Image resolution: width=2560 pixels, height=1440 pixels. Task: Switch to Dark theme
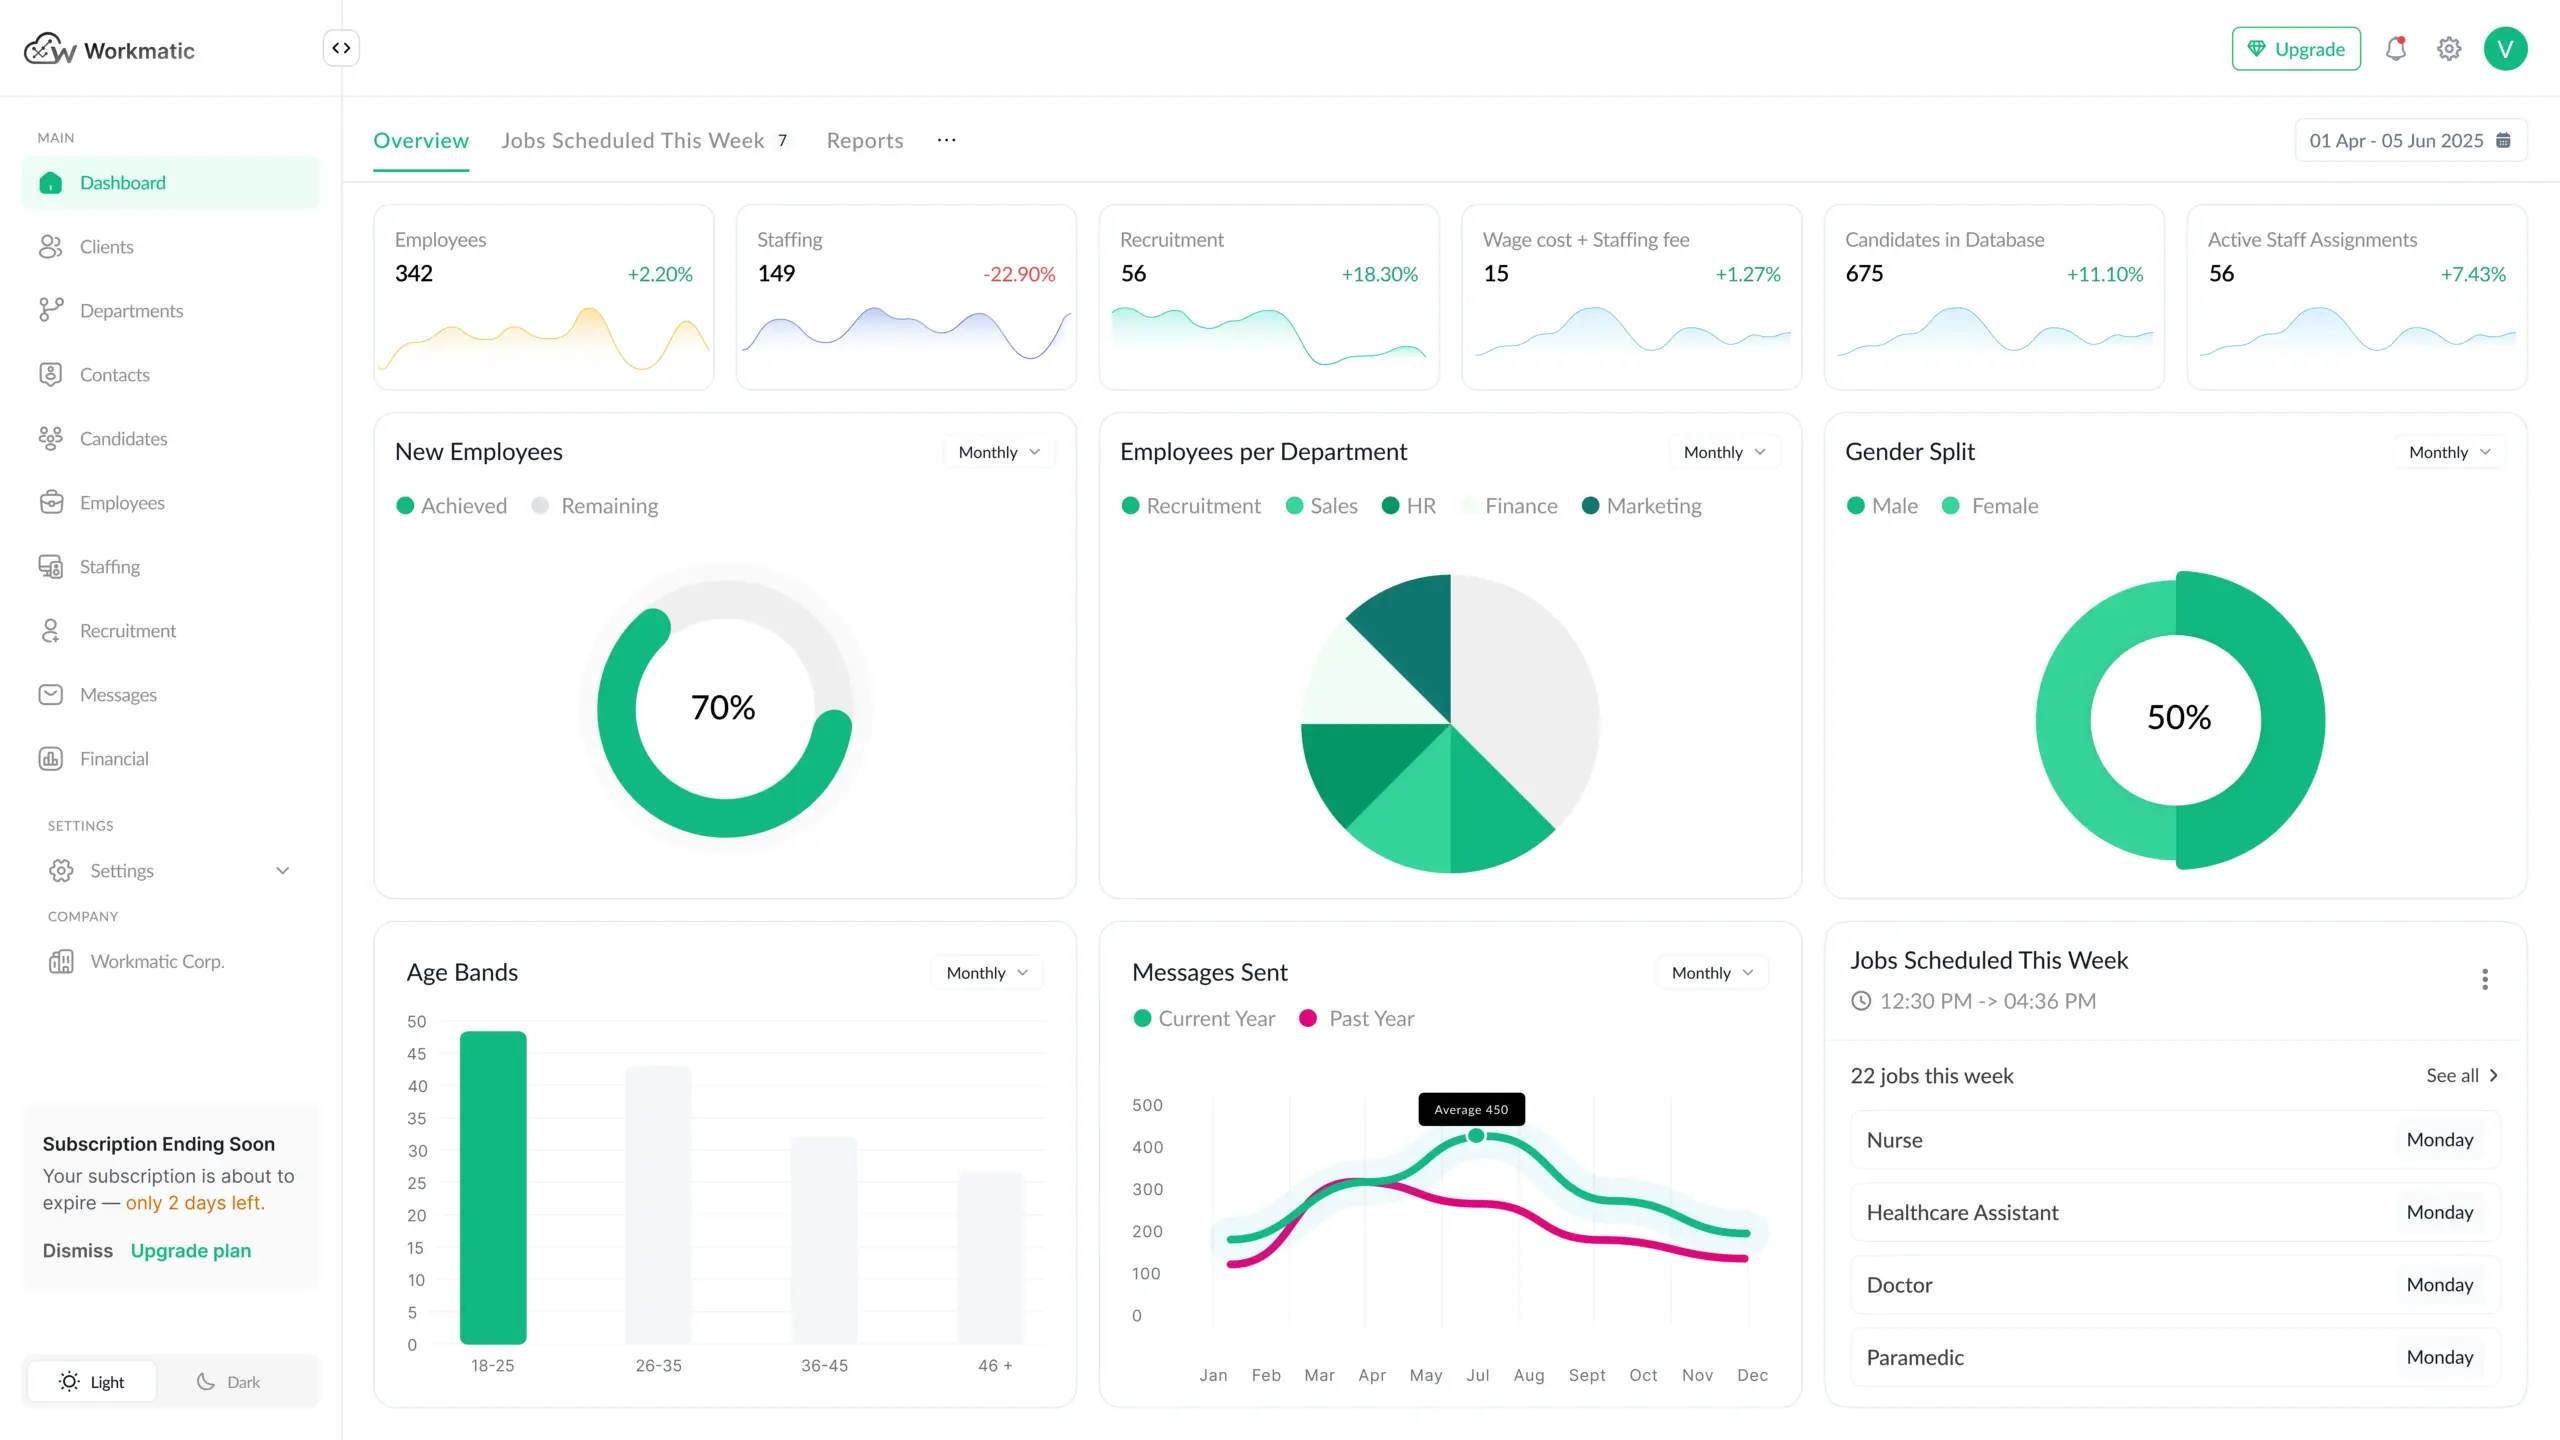pyautogui.click(x=229, y=1382)
